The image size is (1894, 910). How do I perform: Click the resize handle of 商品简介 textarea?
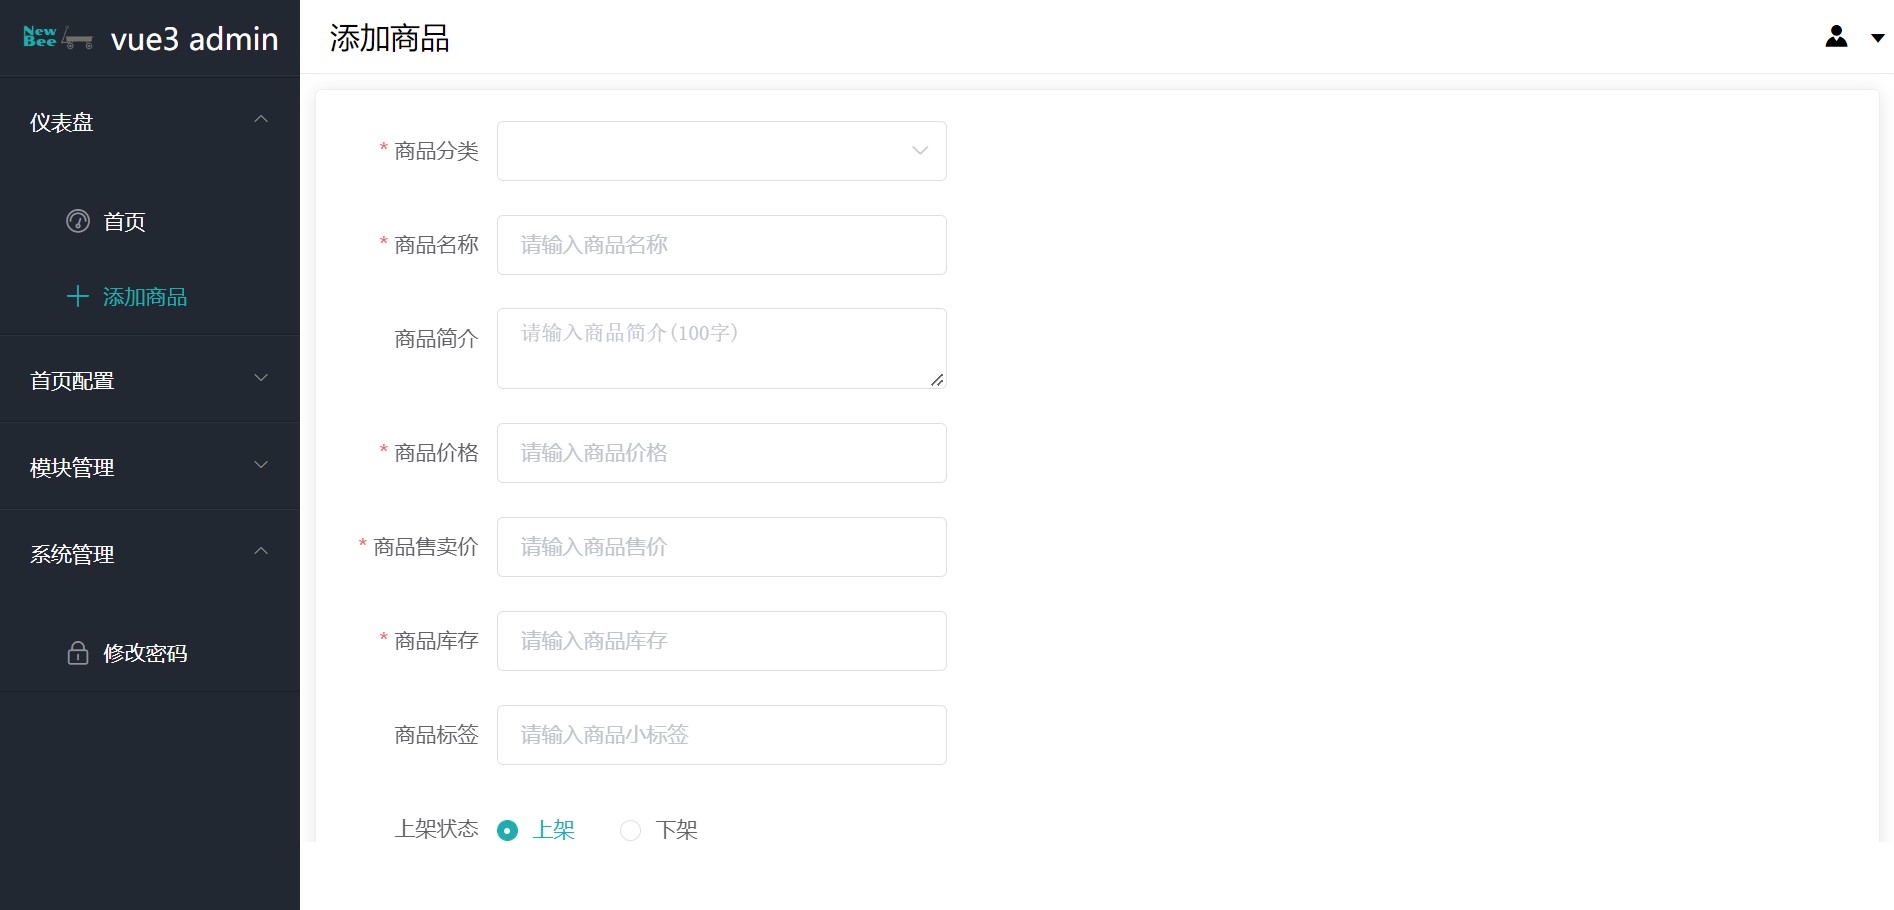938,381
